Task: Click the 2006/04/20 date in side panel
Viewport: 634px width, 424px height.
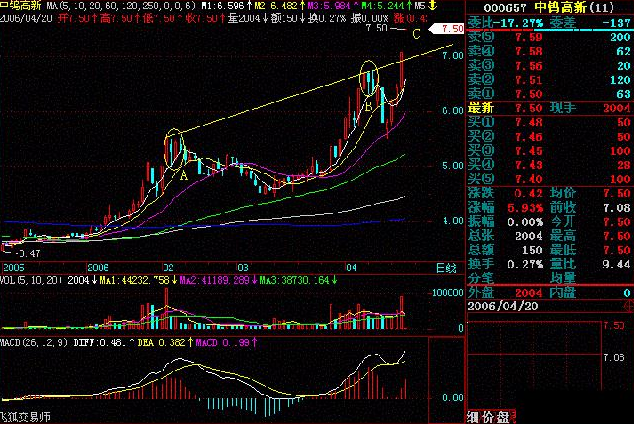Action: pos(503,306)
